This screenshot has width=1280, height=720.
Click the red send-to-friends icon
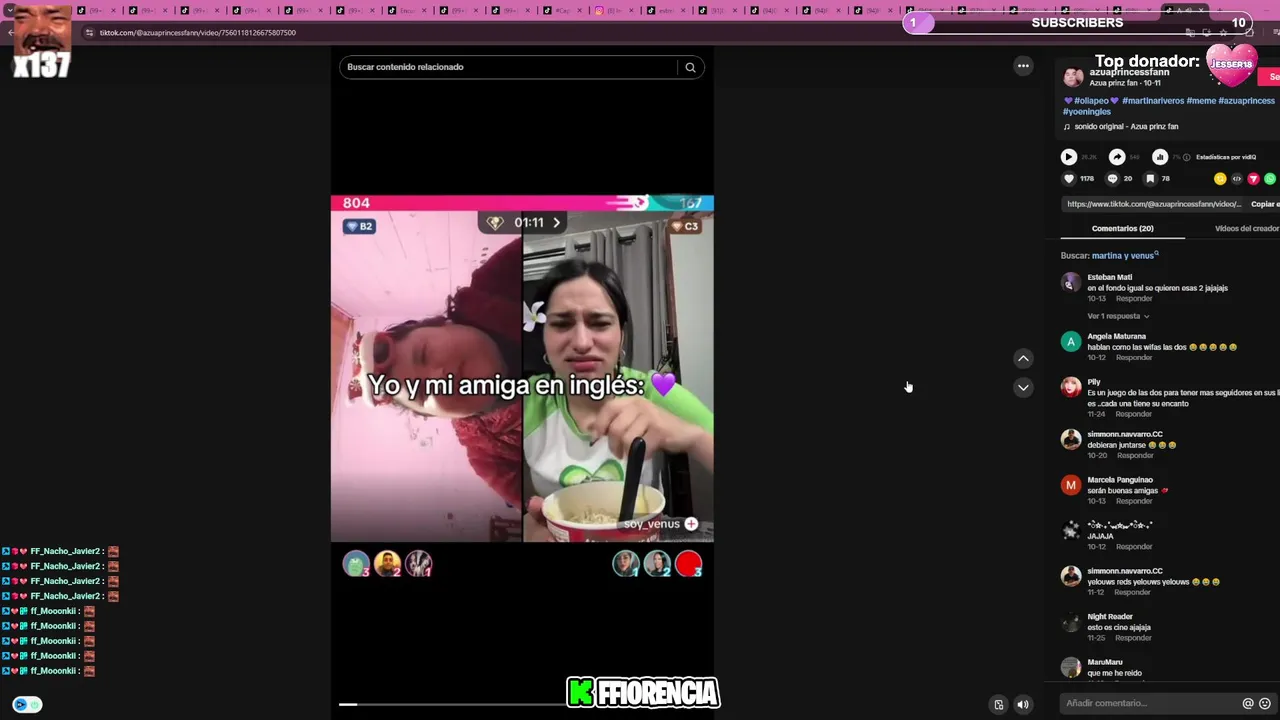[1253, 179]
